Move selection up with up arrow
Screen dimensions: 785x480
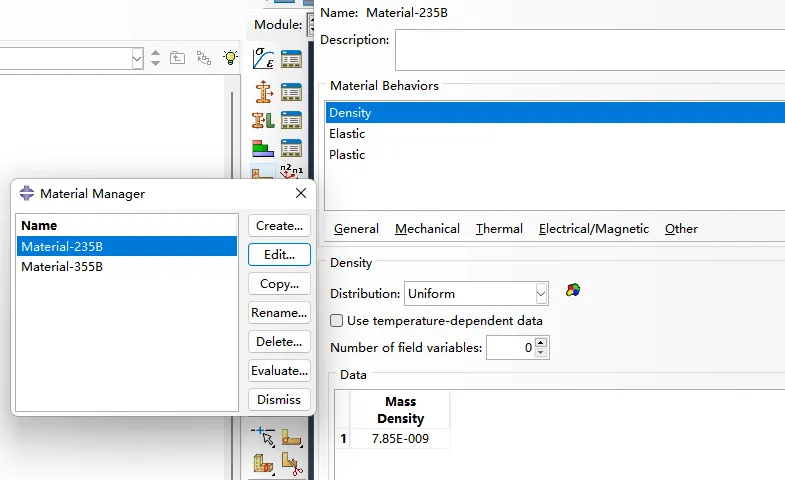pos(156,53)
